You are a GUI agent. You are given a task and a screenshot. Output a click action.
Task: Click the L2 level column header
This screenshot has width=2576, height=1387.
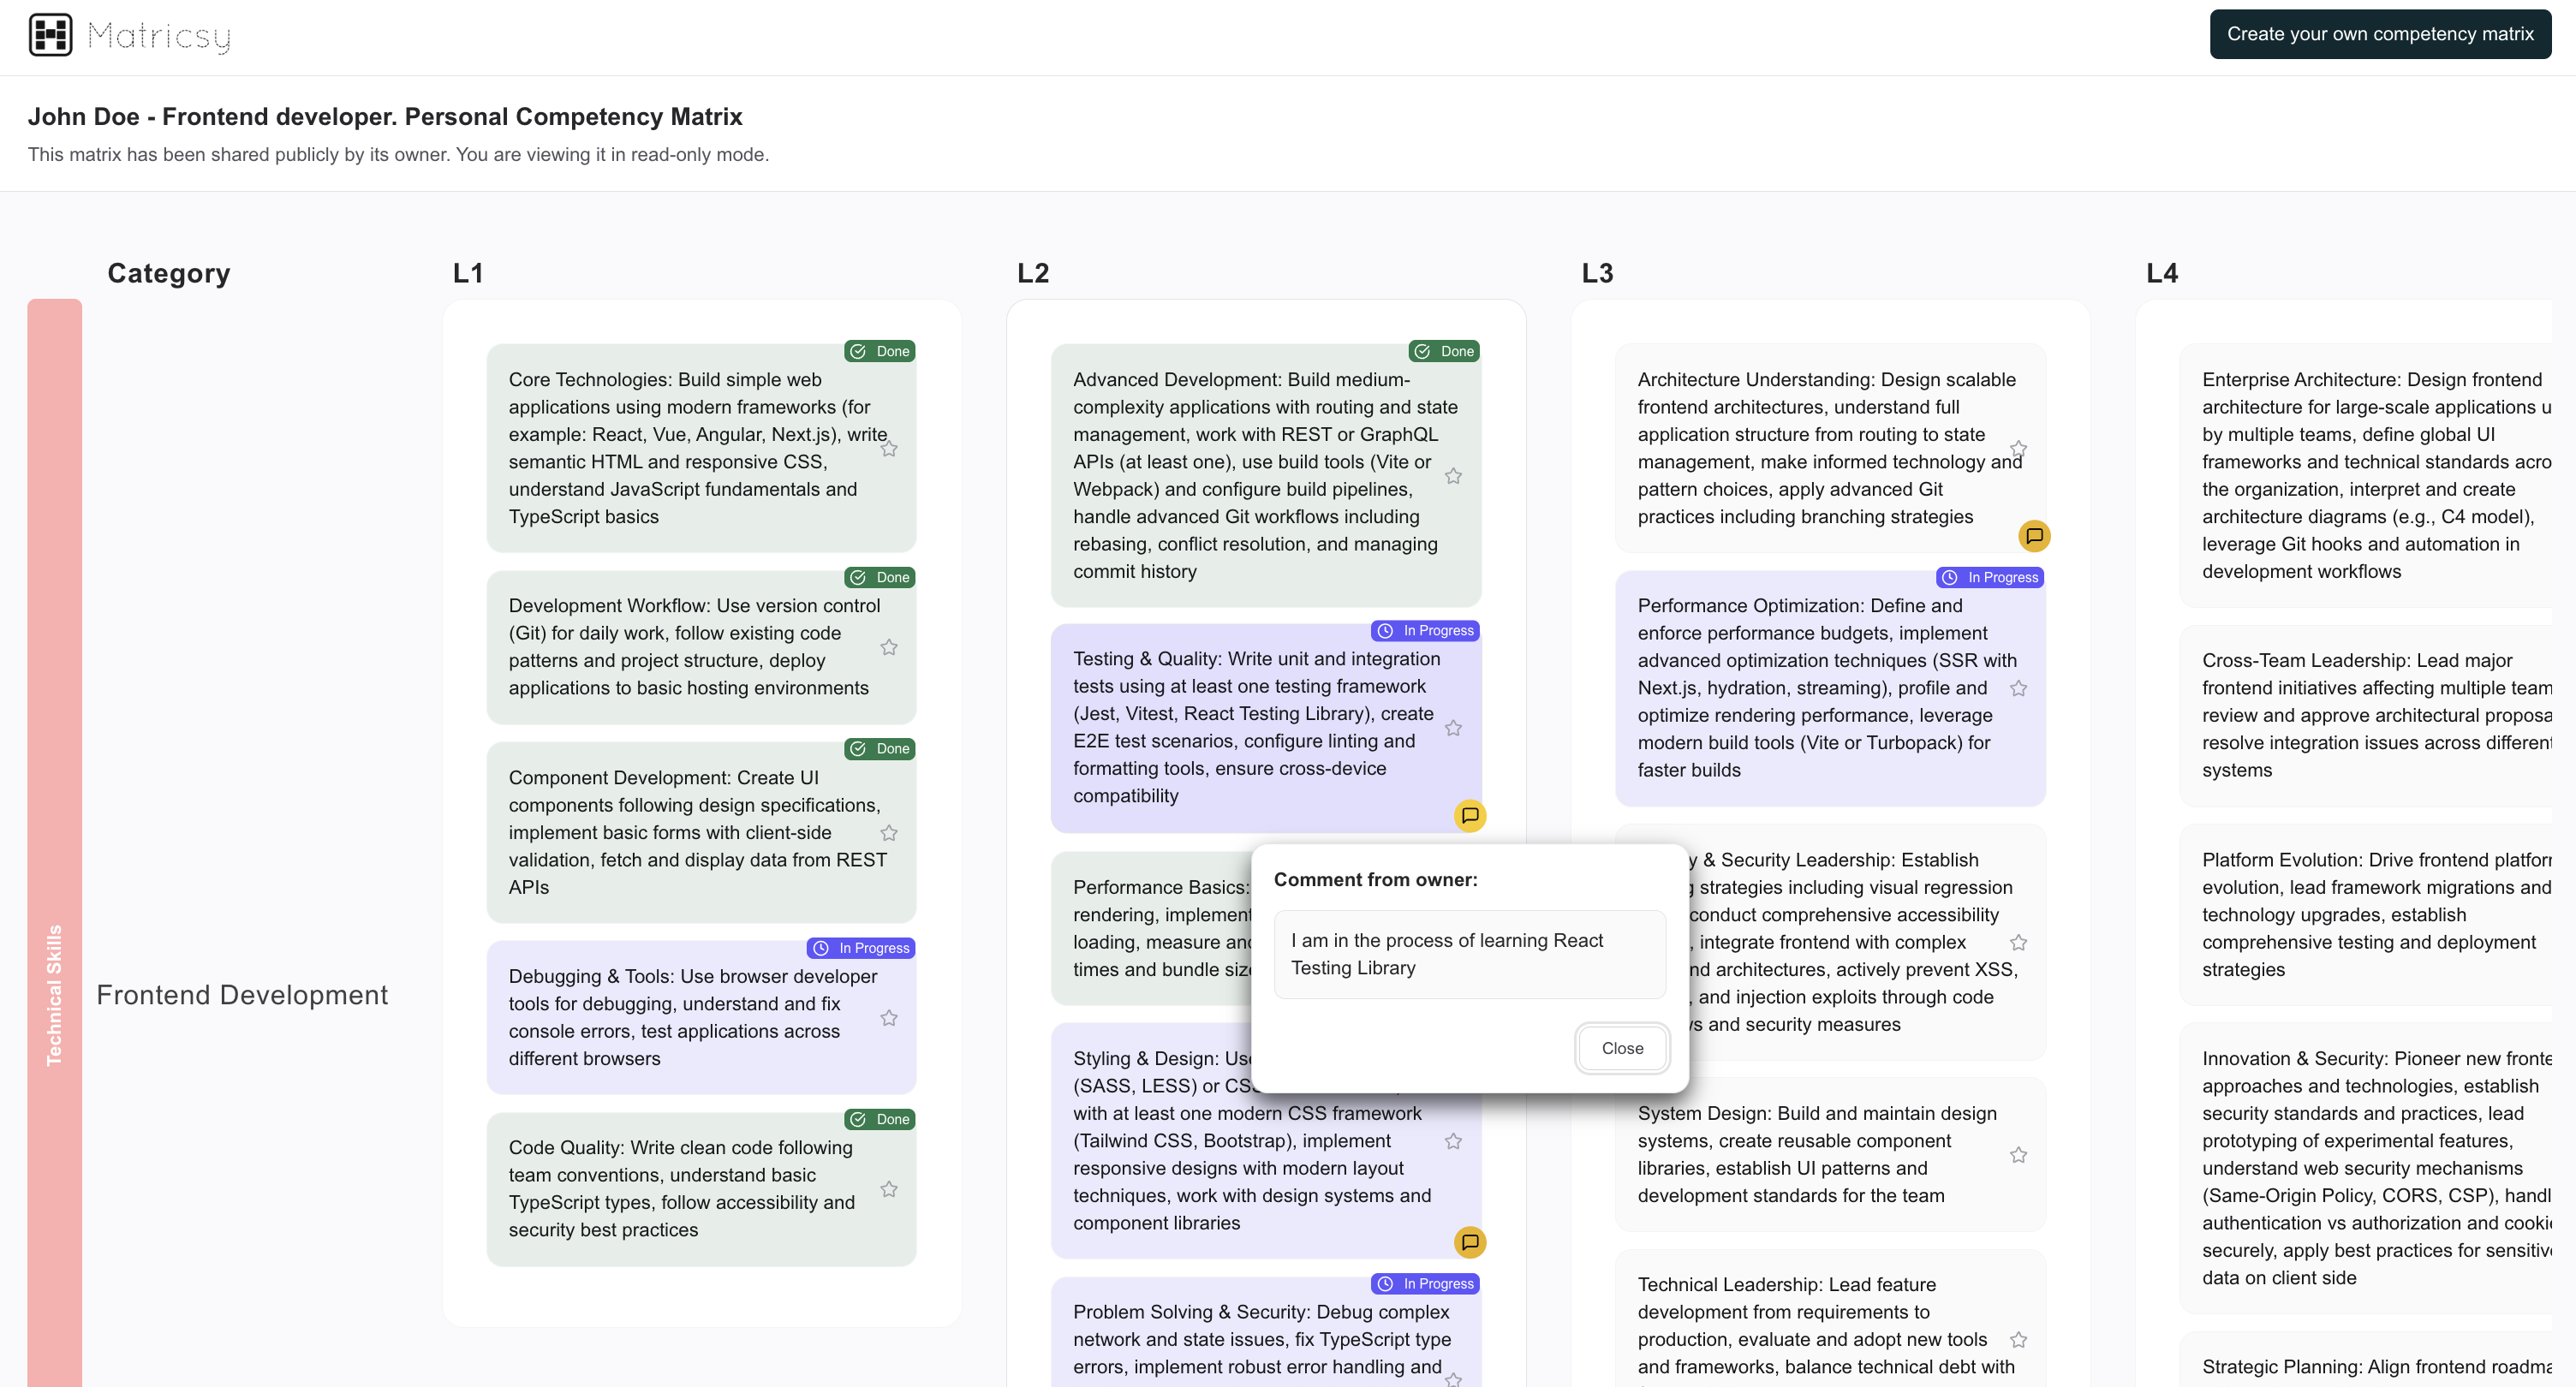coord(1032,273)
